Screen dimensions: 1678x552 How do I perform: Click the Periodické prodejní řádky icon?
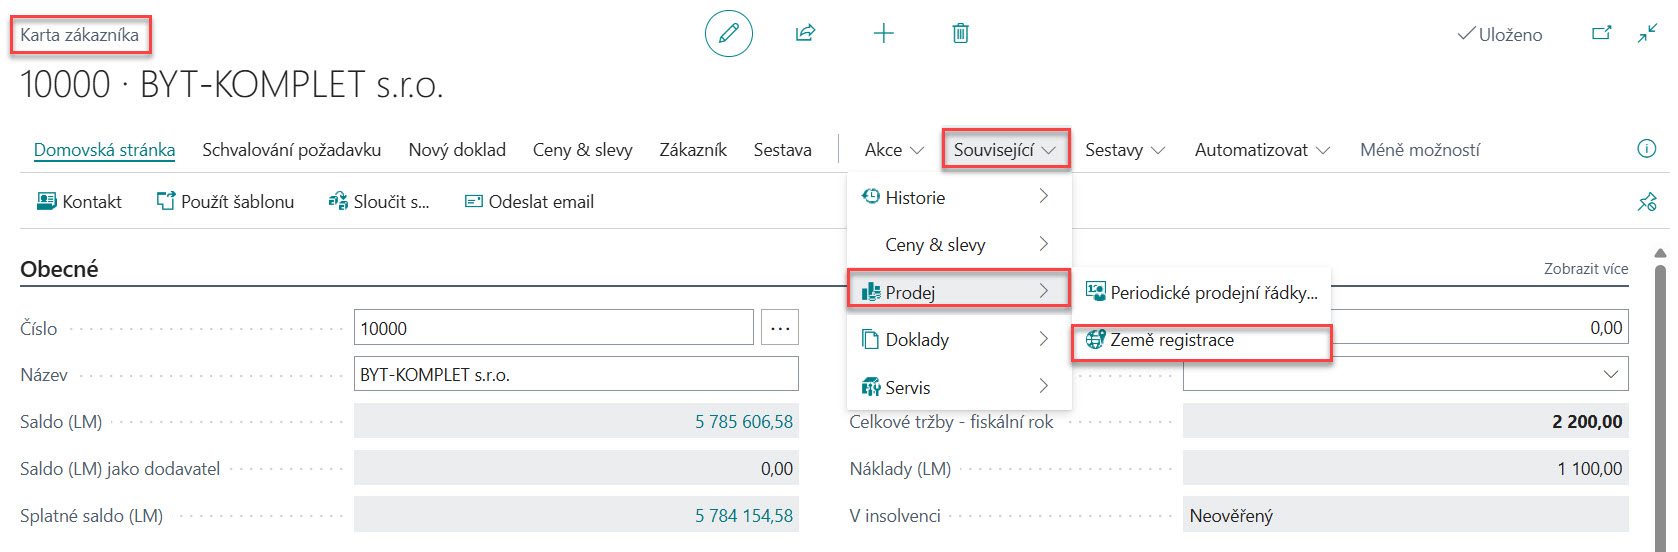point(1096,292)
